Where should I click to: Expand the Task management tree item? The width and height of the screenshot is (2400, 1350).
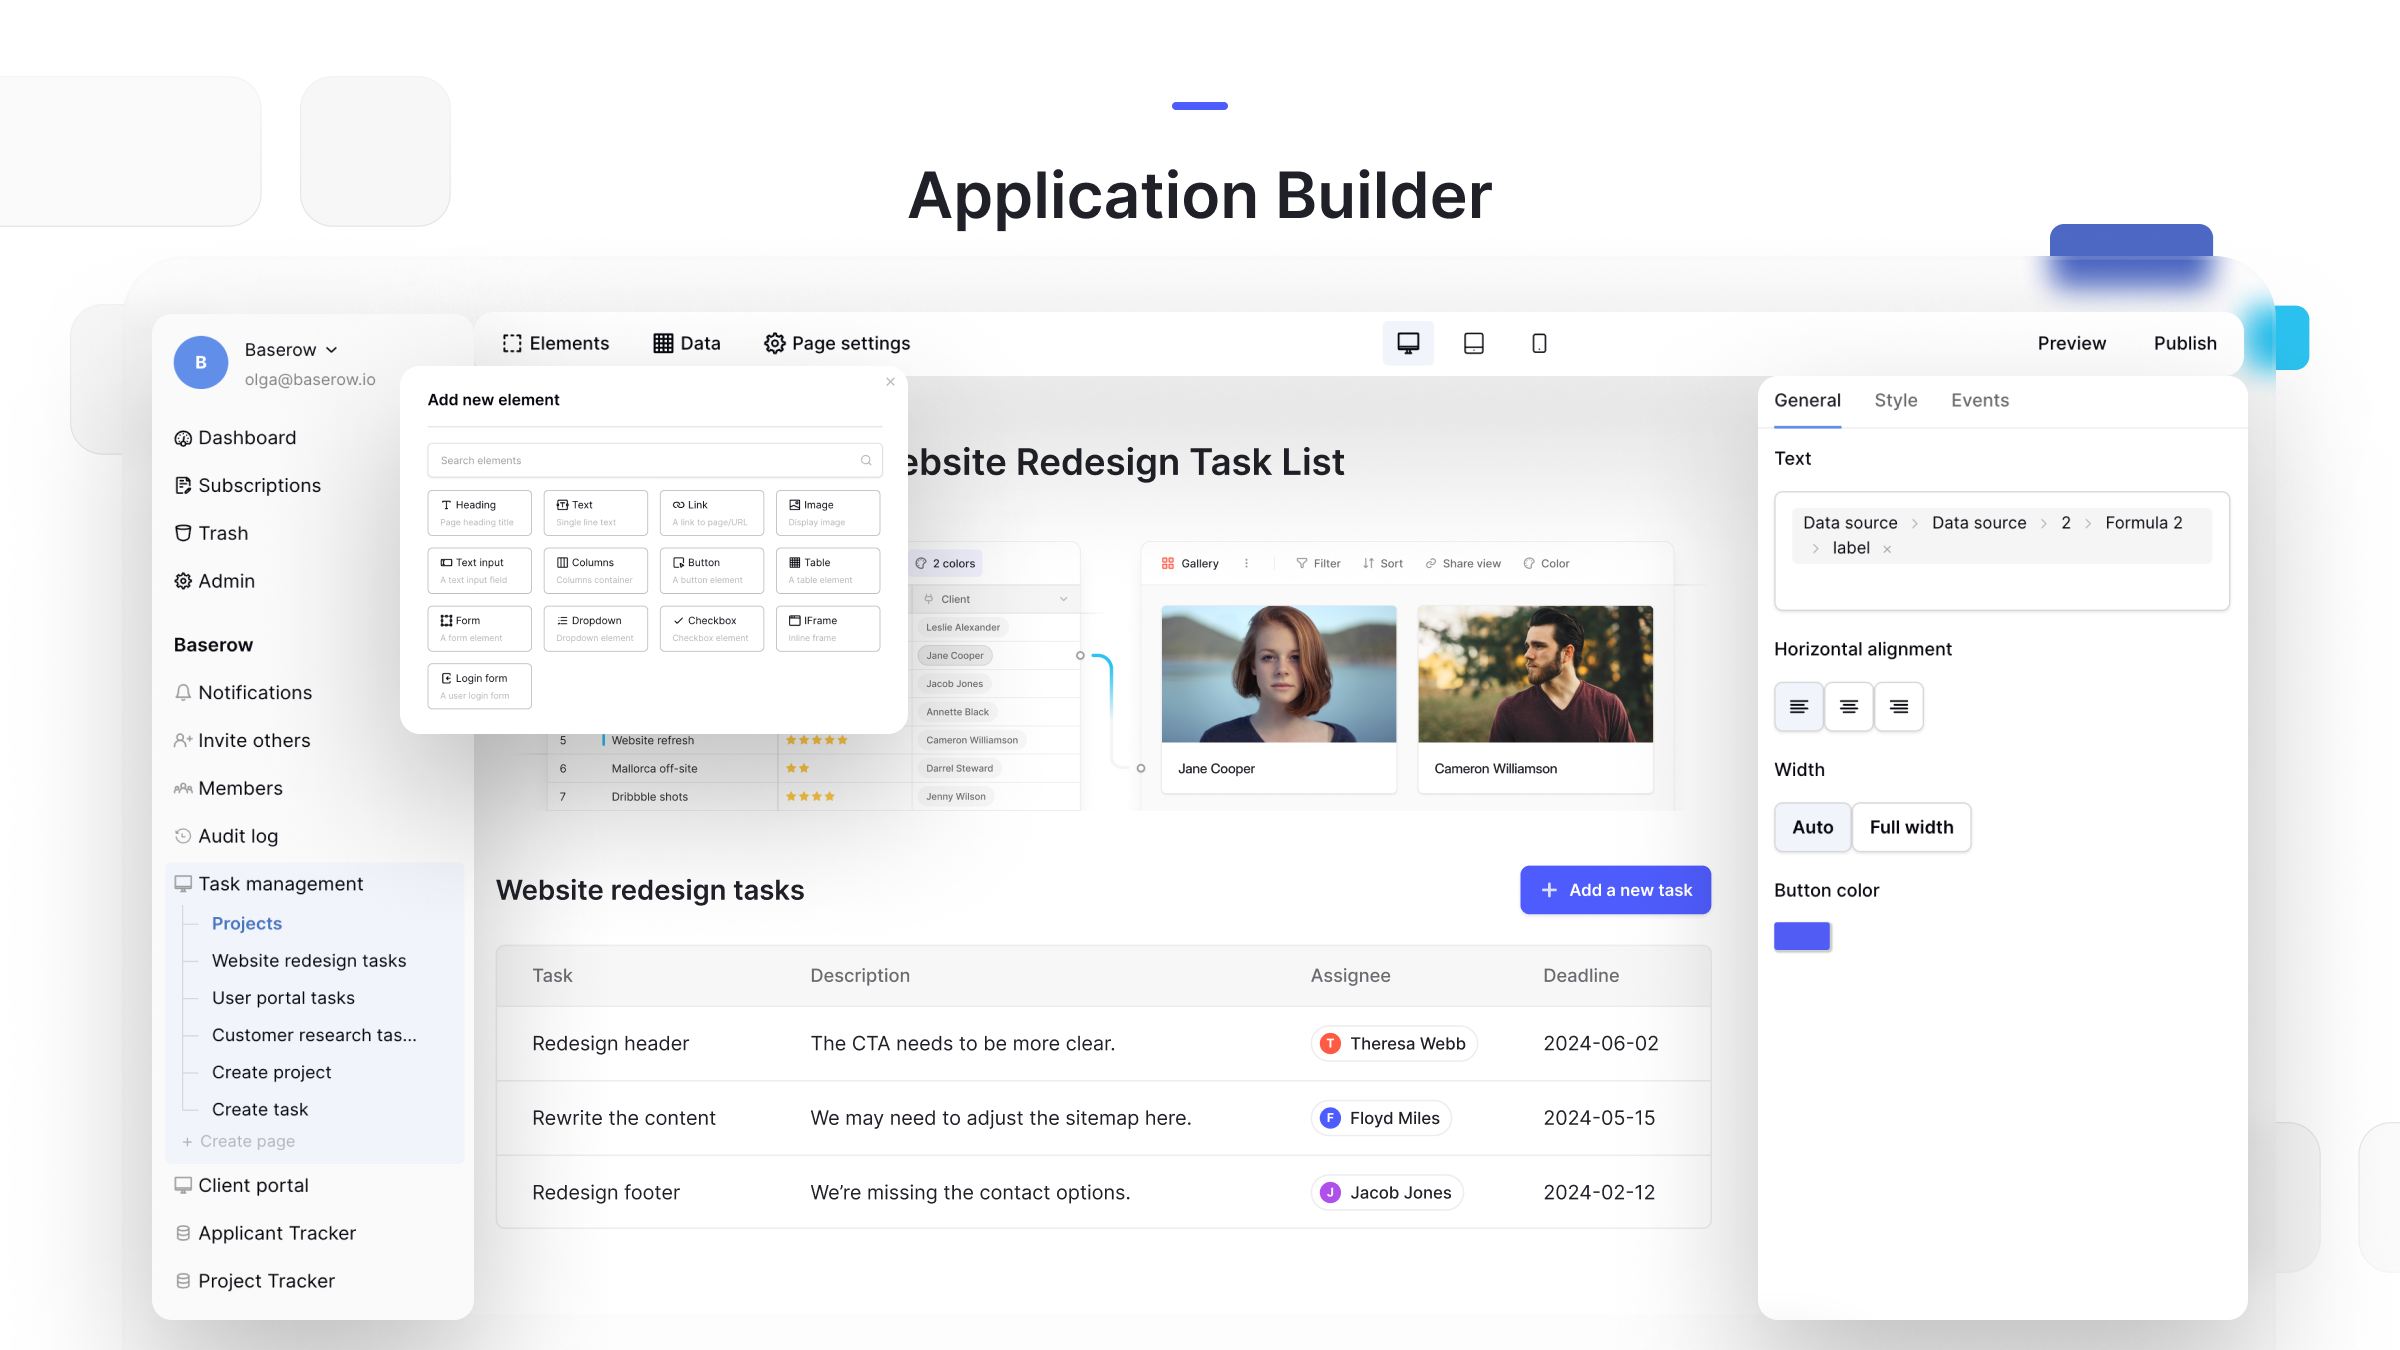pos(280,884)
